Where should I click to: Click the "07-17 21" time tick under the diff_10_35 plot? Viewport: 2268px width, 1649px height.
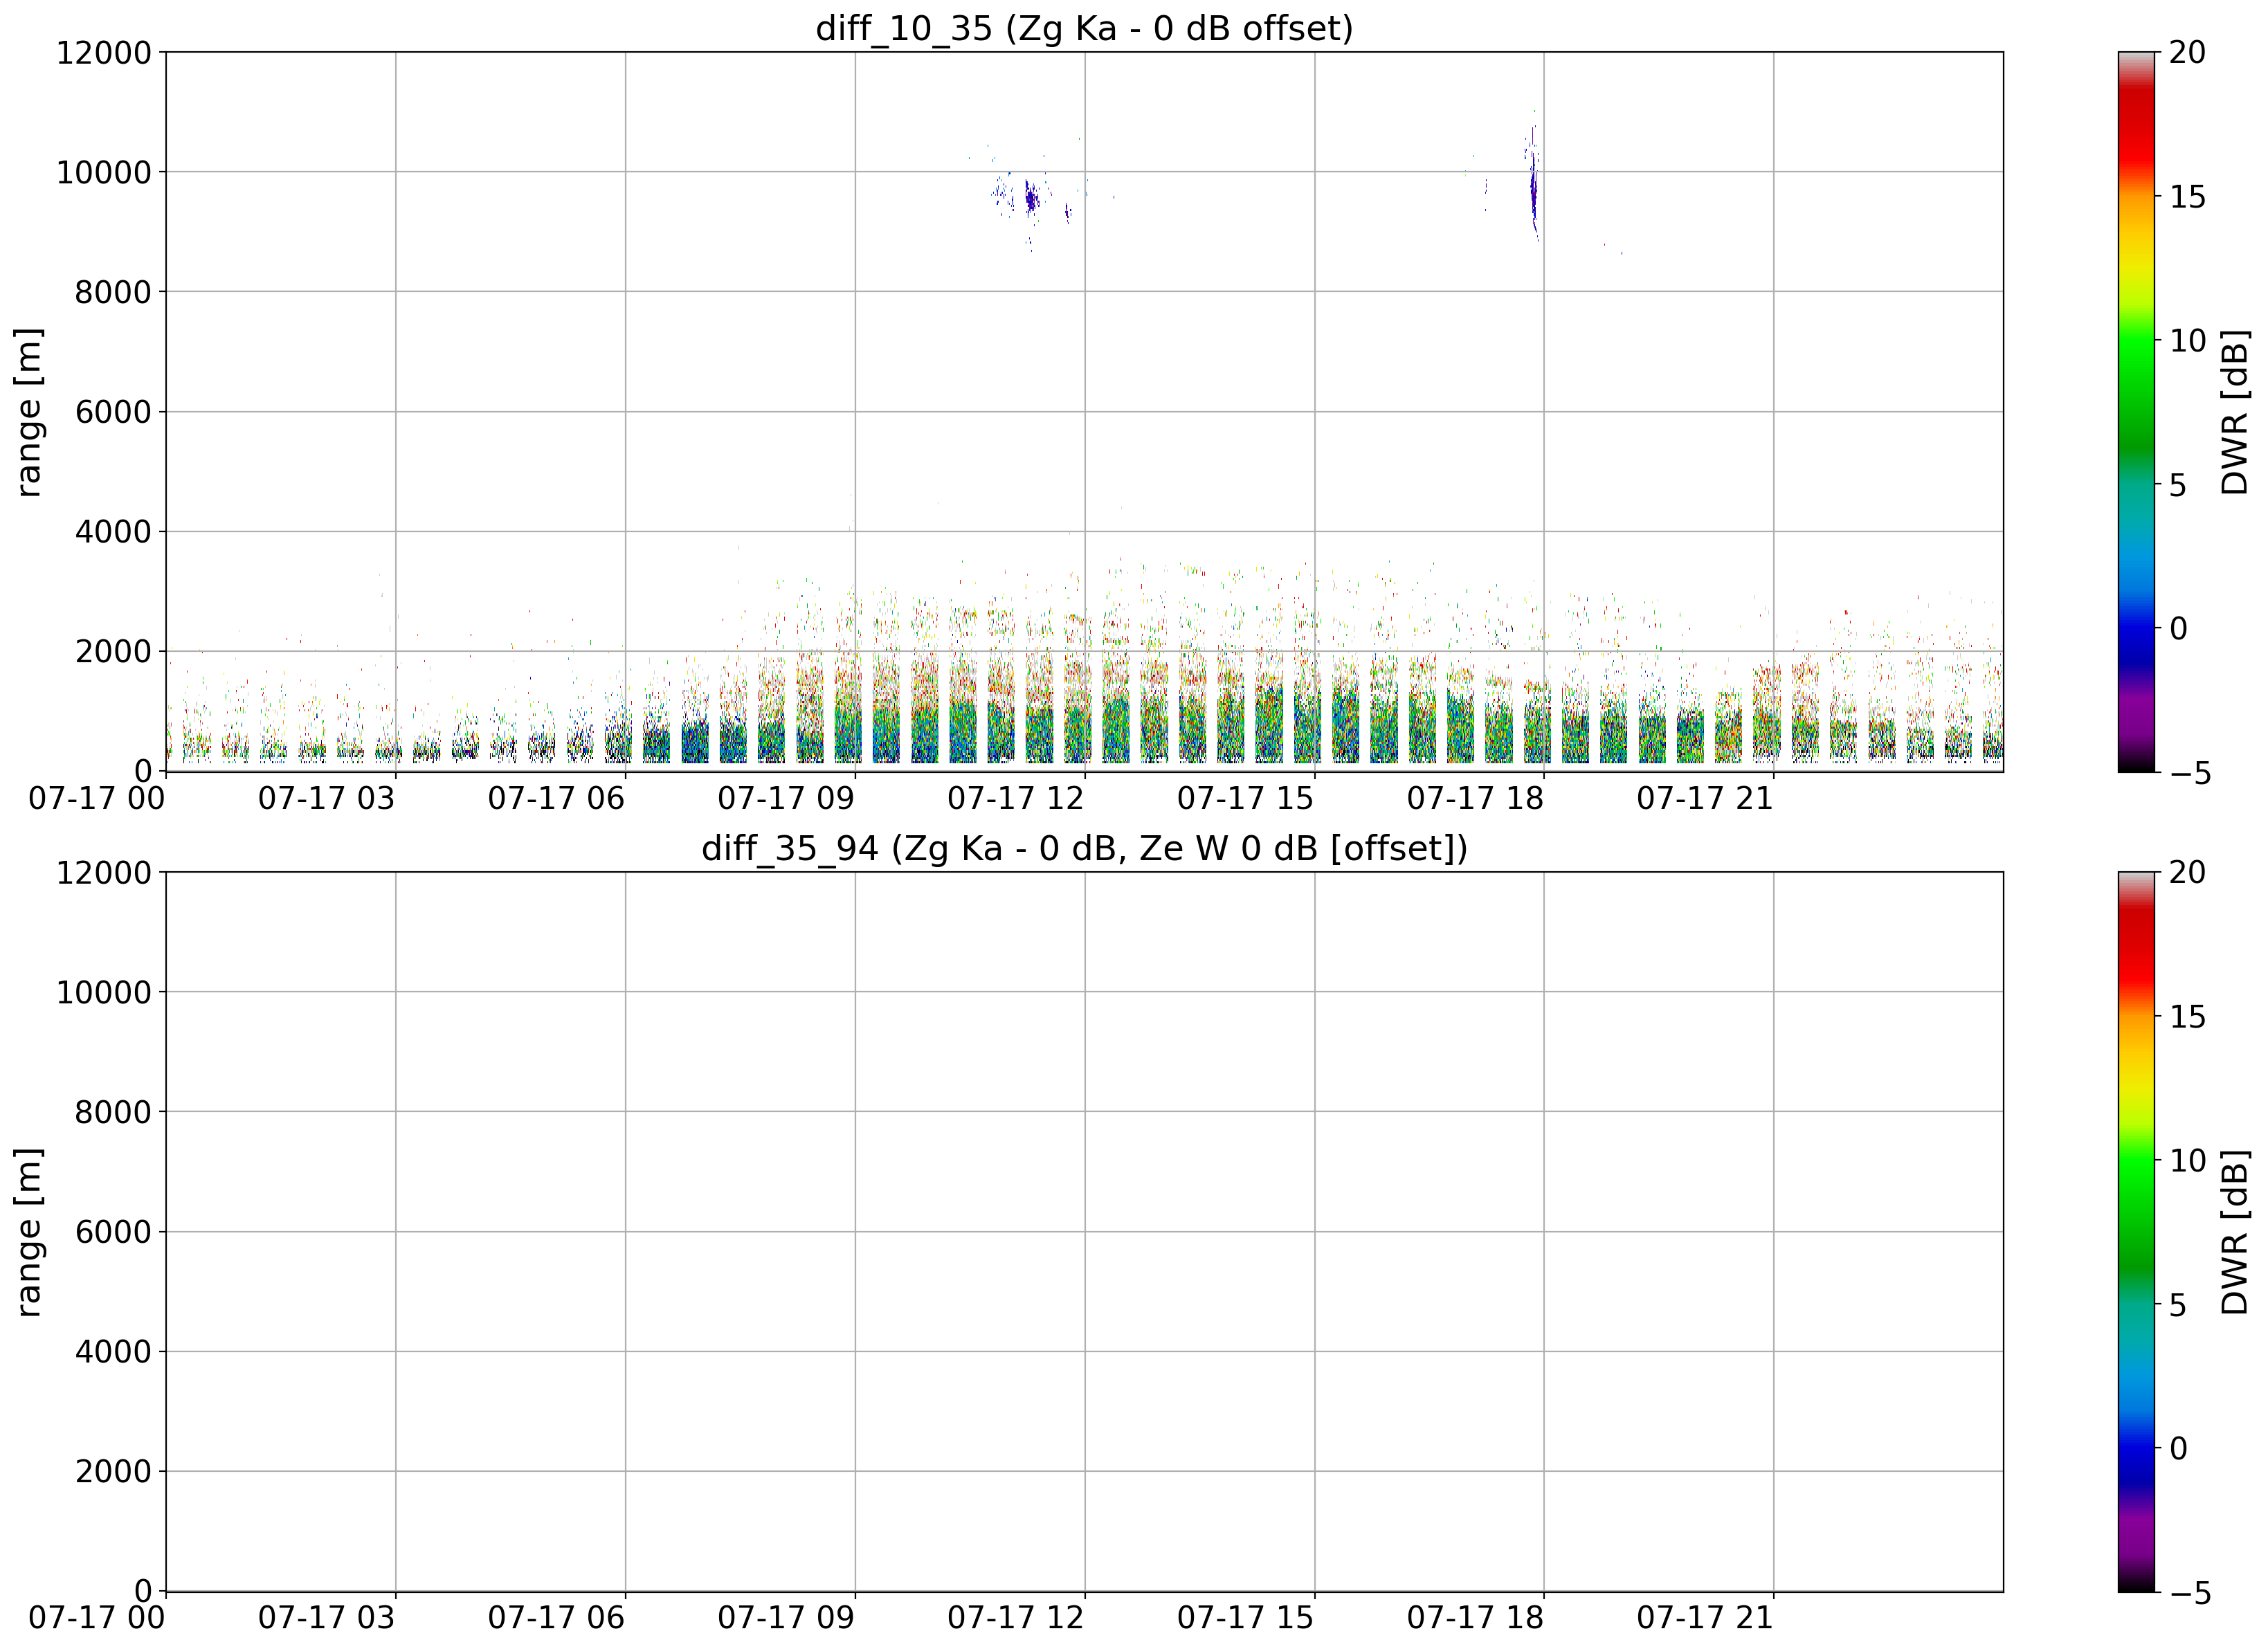pos(1705,798)
